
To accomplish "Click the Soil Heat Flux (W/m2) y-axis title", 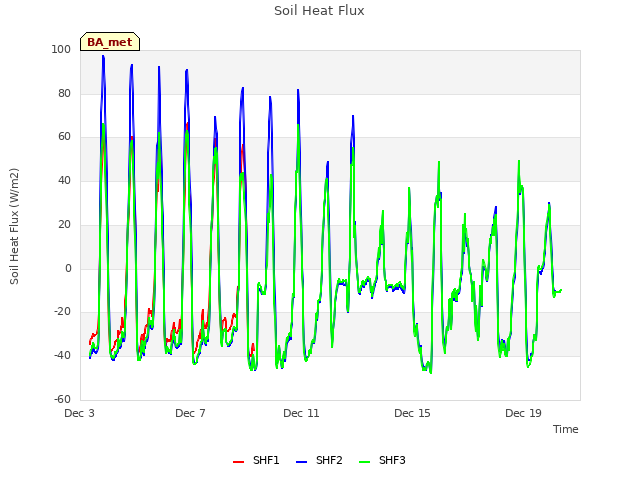I will click(x=14, y=226).
